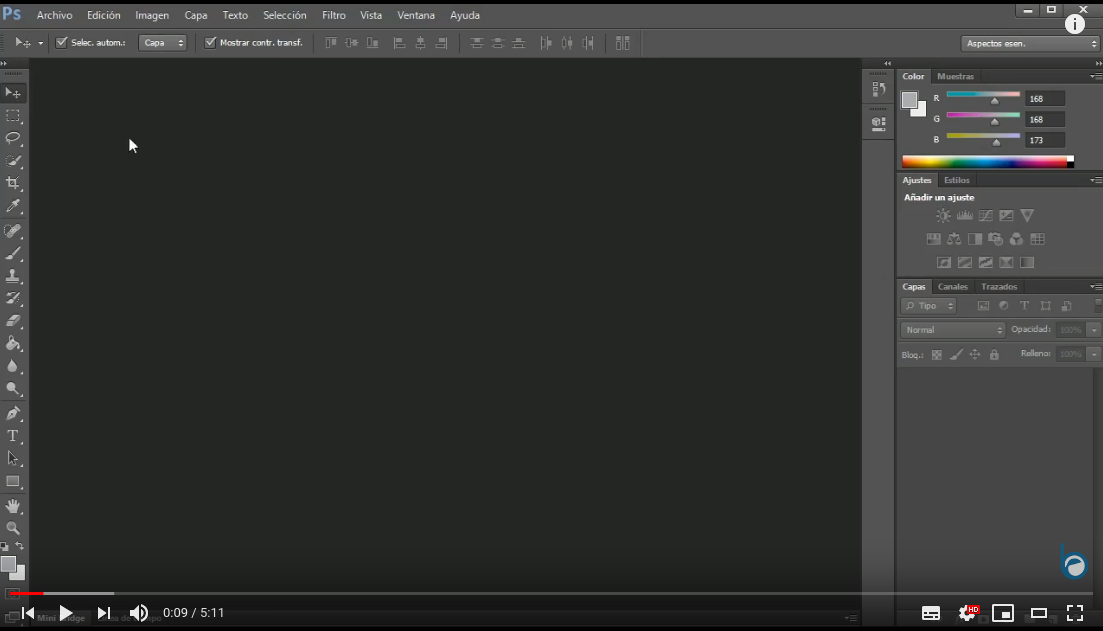Select the Crop tool
Screen dimensions: 1103x631
click(x=13, y=183)
